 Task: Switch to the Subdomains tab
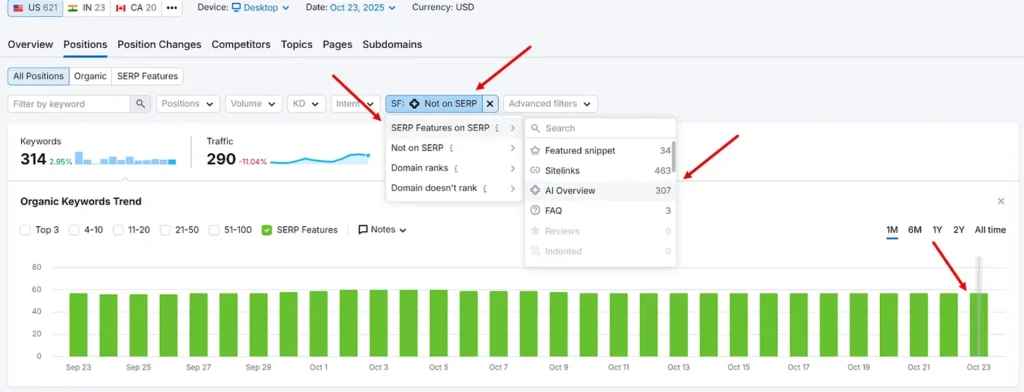(392, 44)
